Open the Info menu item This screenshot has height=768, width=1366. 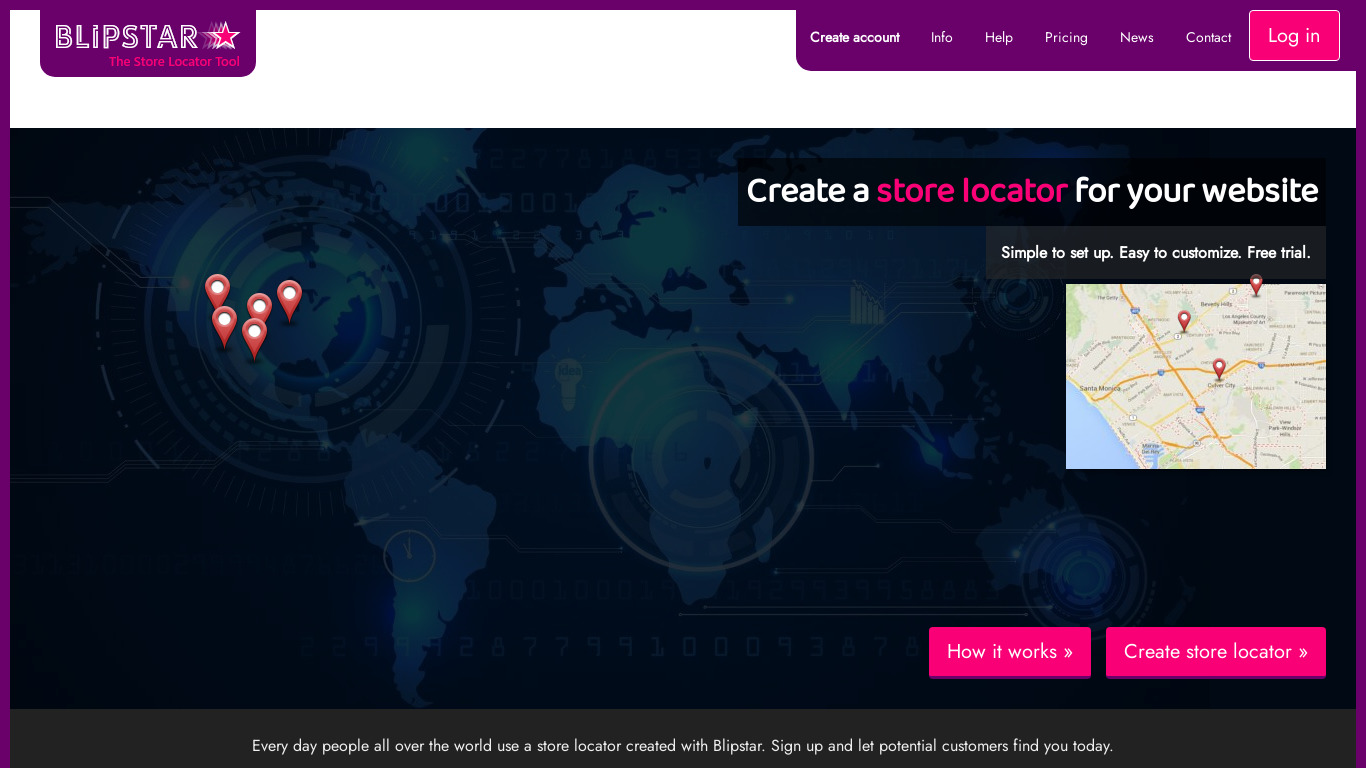942,37
